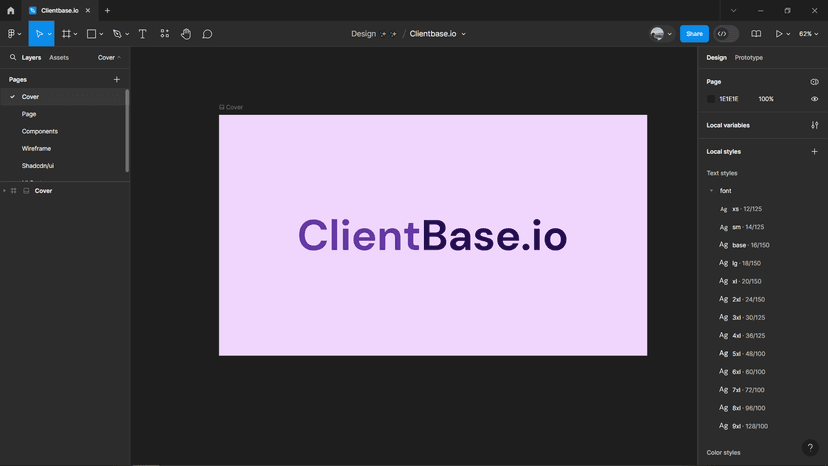The width and height of the screenshot is (828, 466).
Task: Select the Pen tool
Action: [x=117, y=34]
